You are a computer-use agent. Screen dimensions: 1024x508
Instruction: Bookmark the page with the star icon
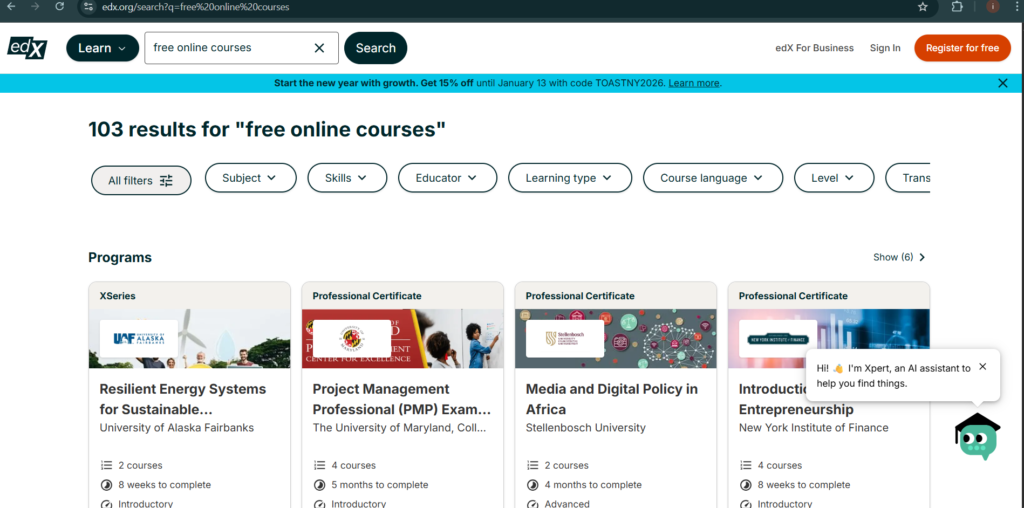[x=923, y=7]
